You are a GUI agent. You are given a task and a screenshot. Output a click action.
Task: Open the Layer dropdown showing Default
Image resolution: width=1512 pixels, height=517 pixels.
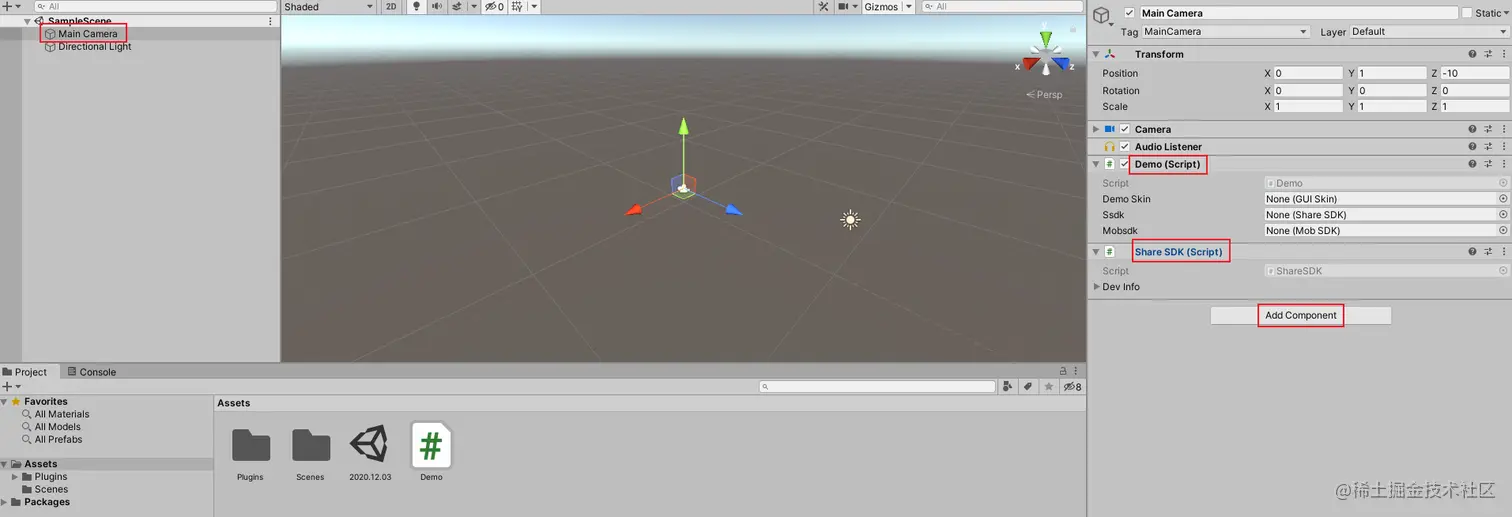1430,32
